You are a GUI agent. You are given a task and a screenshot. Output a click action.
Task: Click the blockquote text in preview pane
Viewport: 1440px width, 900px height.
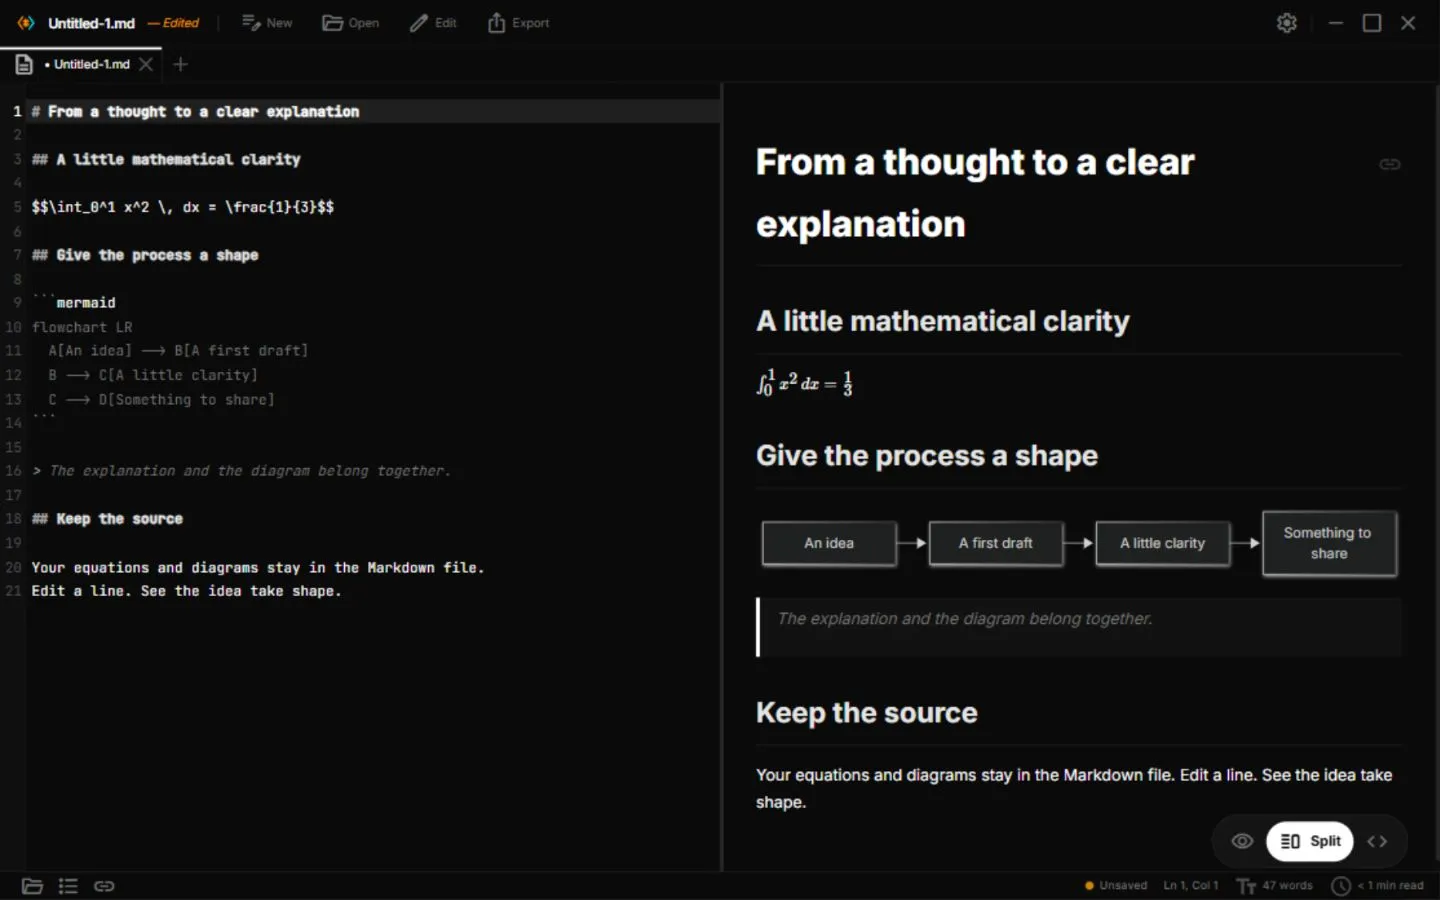coord(965,619)
